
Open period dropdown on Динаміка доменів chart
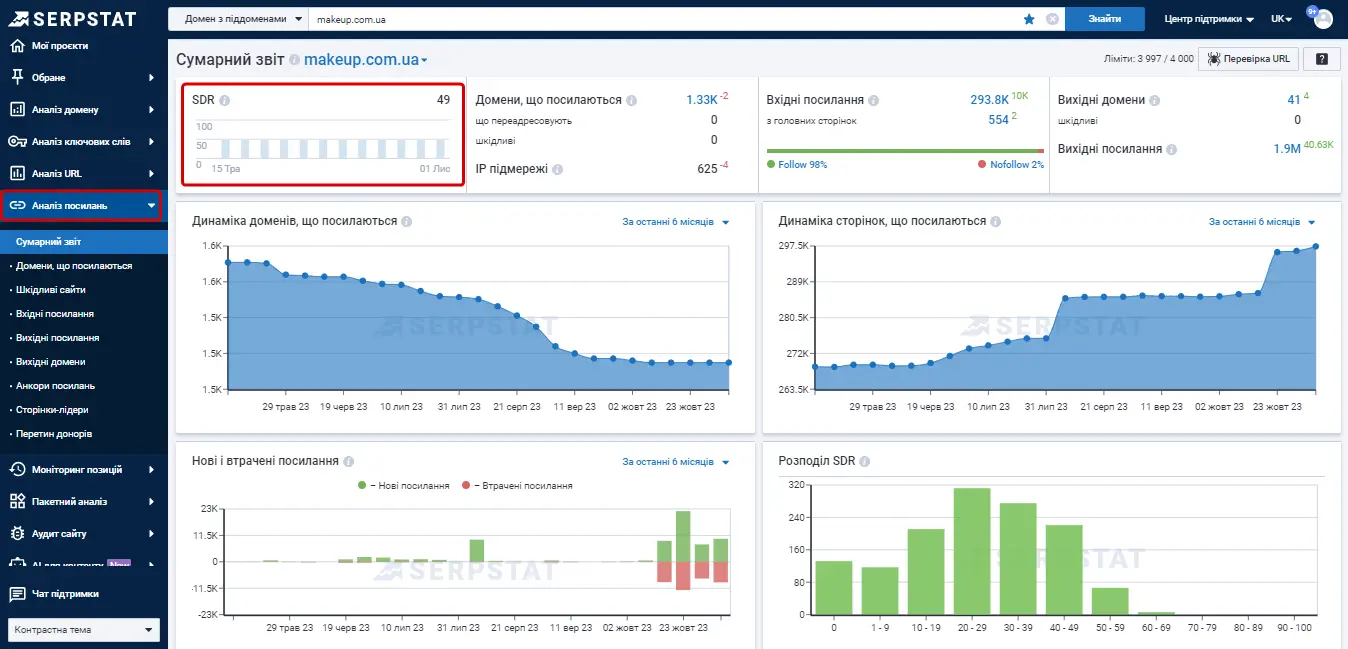pyautogui.click(x=676, y=222)
